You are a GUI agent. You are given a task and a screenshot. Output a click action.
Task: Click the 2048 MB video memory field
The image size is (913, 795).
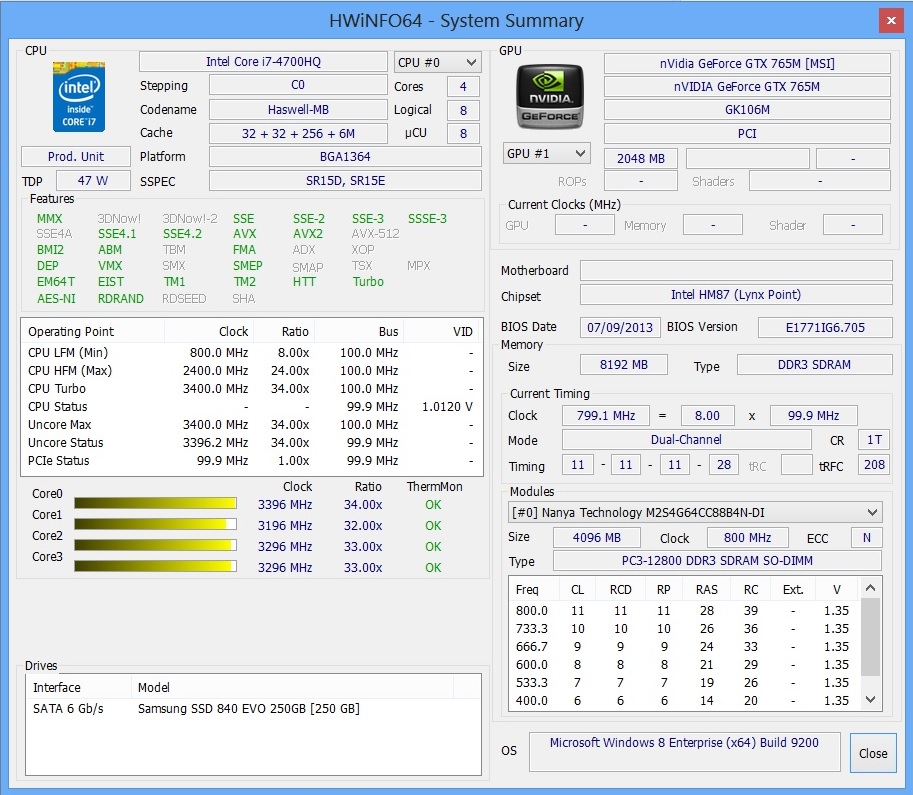pyautogui.click(x=640, y=158)
